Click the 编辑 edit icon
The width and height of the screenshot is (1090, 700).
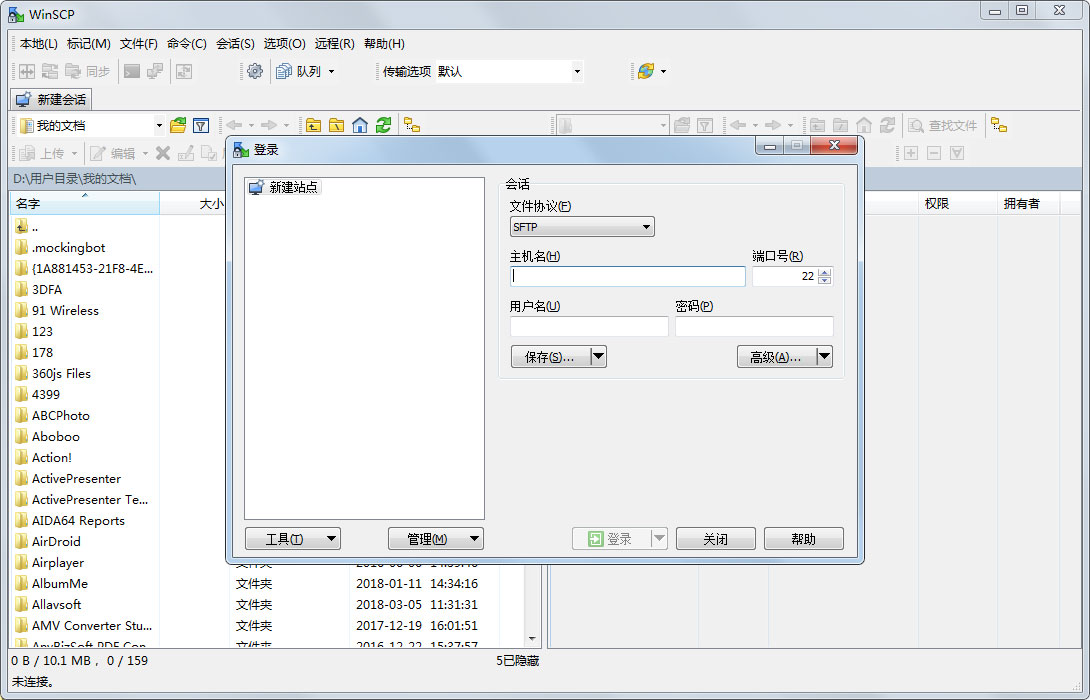98,153
